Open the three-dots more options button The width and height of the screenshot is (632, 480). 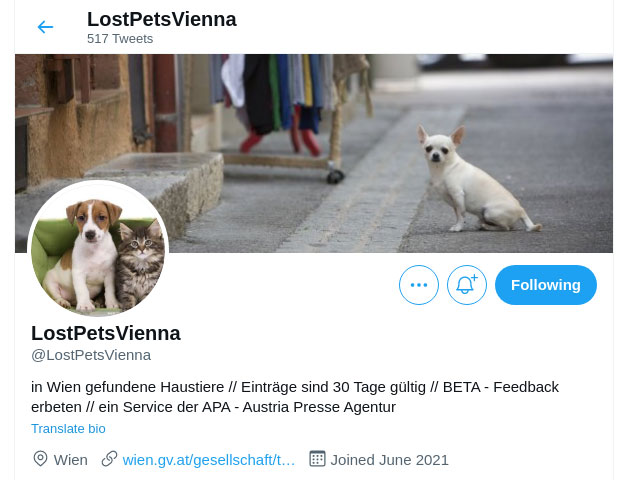[x=419, y=285]
